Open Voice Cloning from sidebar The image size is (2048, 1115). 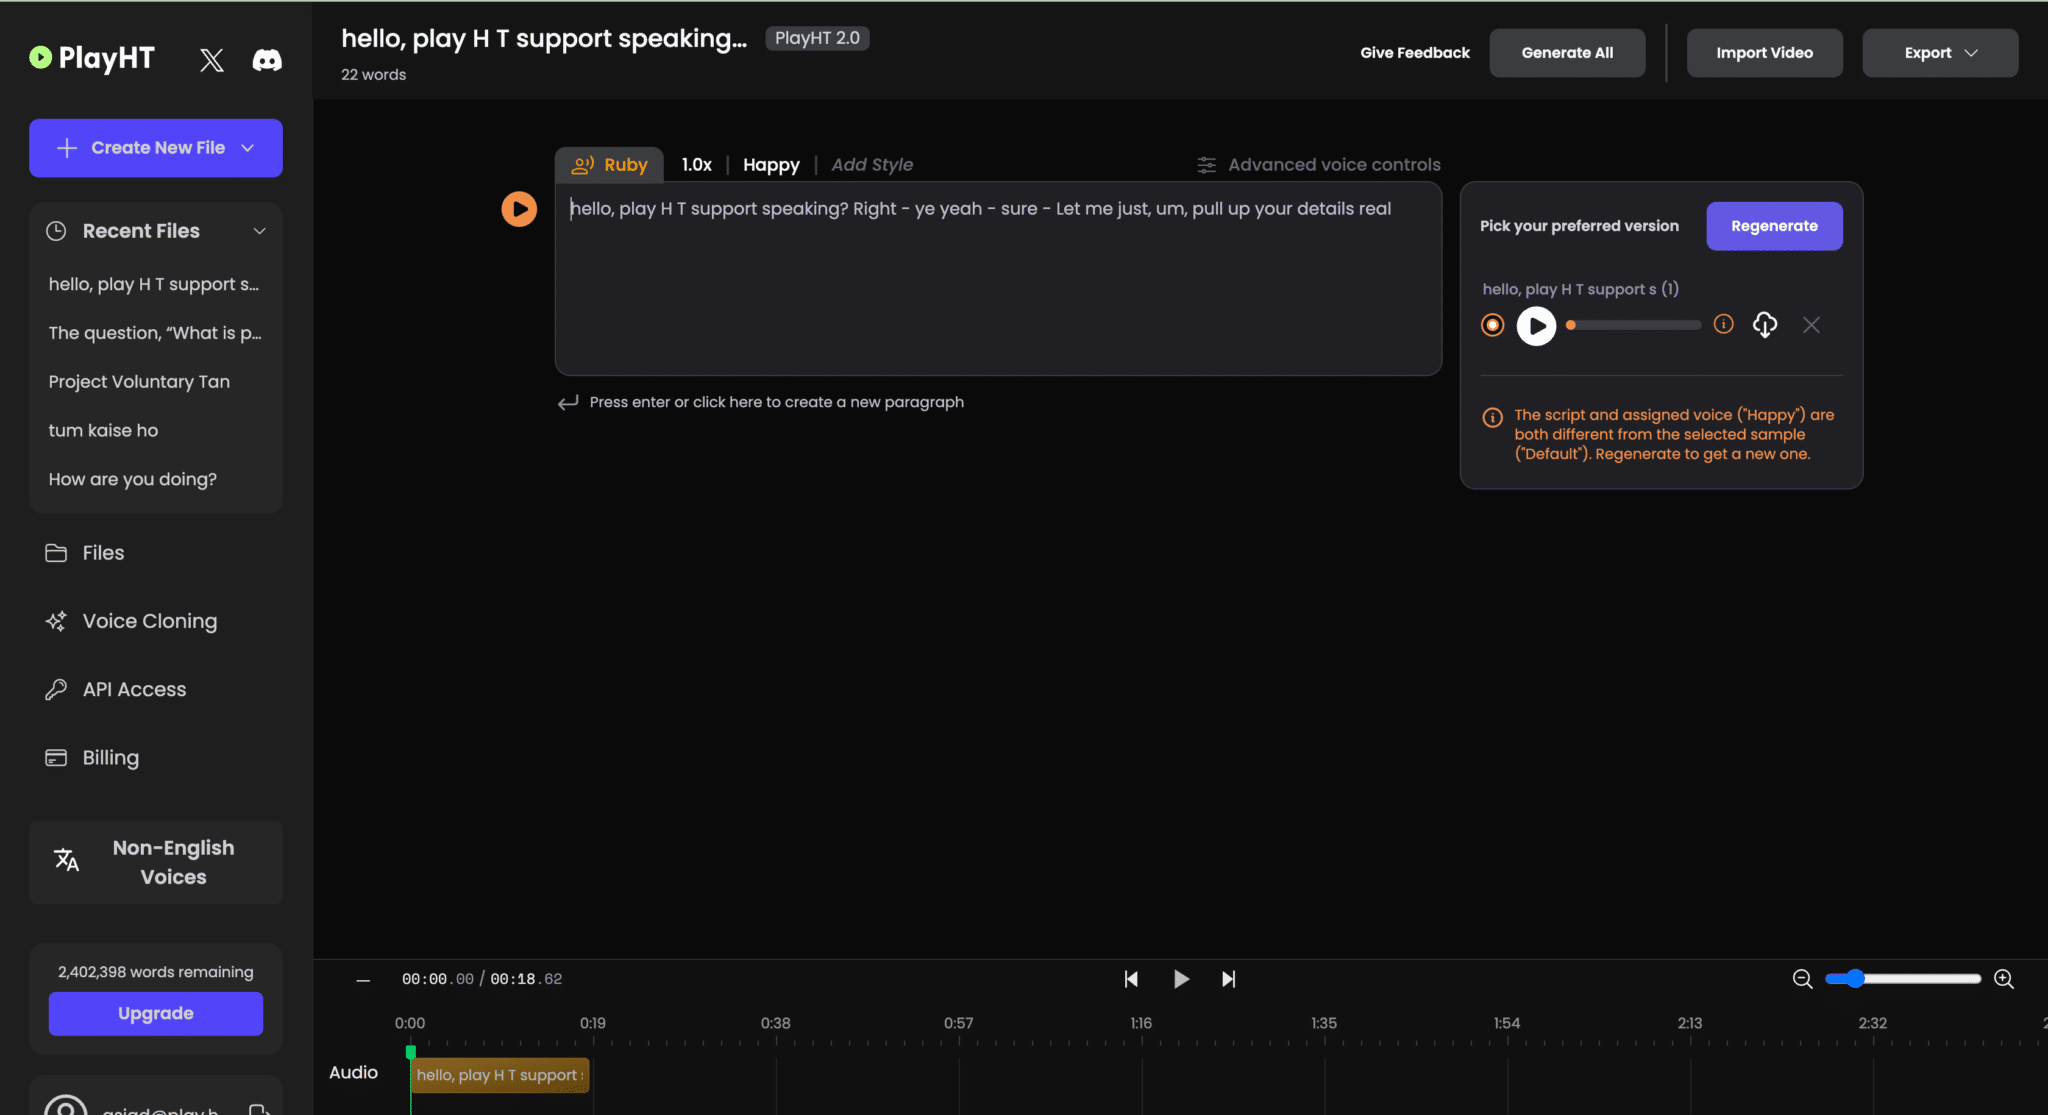click(149, 621)
